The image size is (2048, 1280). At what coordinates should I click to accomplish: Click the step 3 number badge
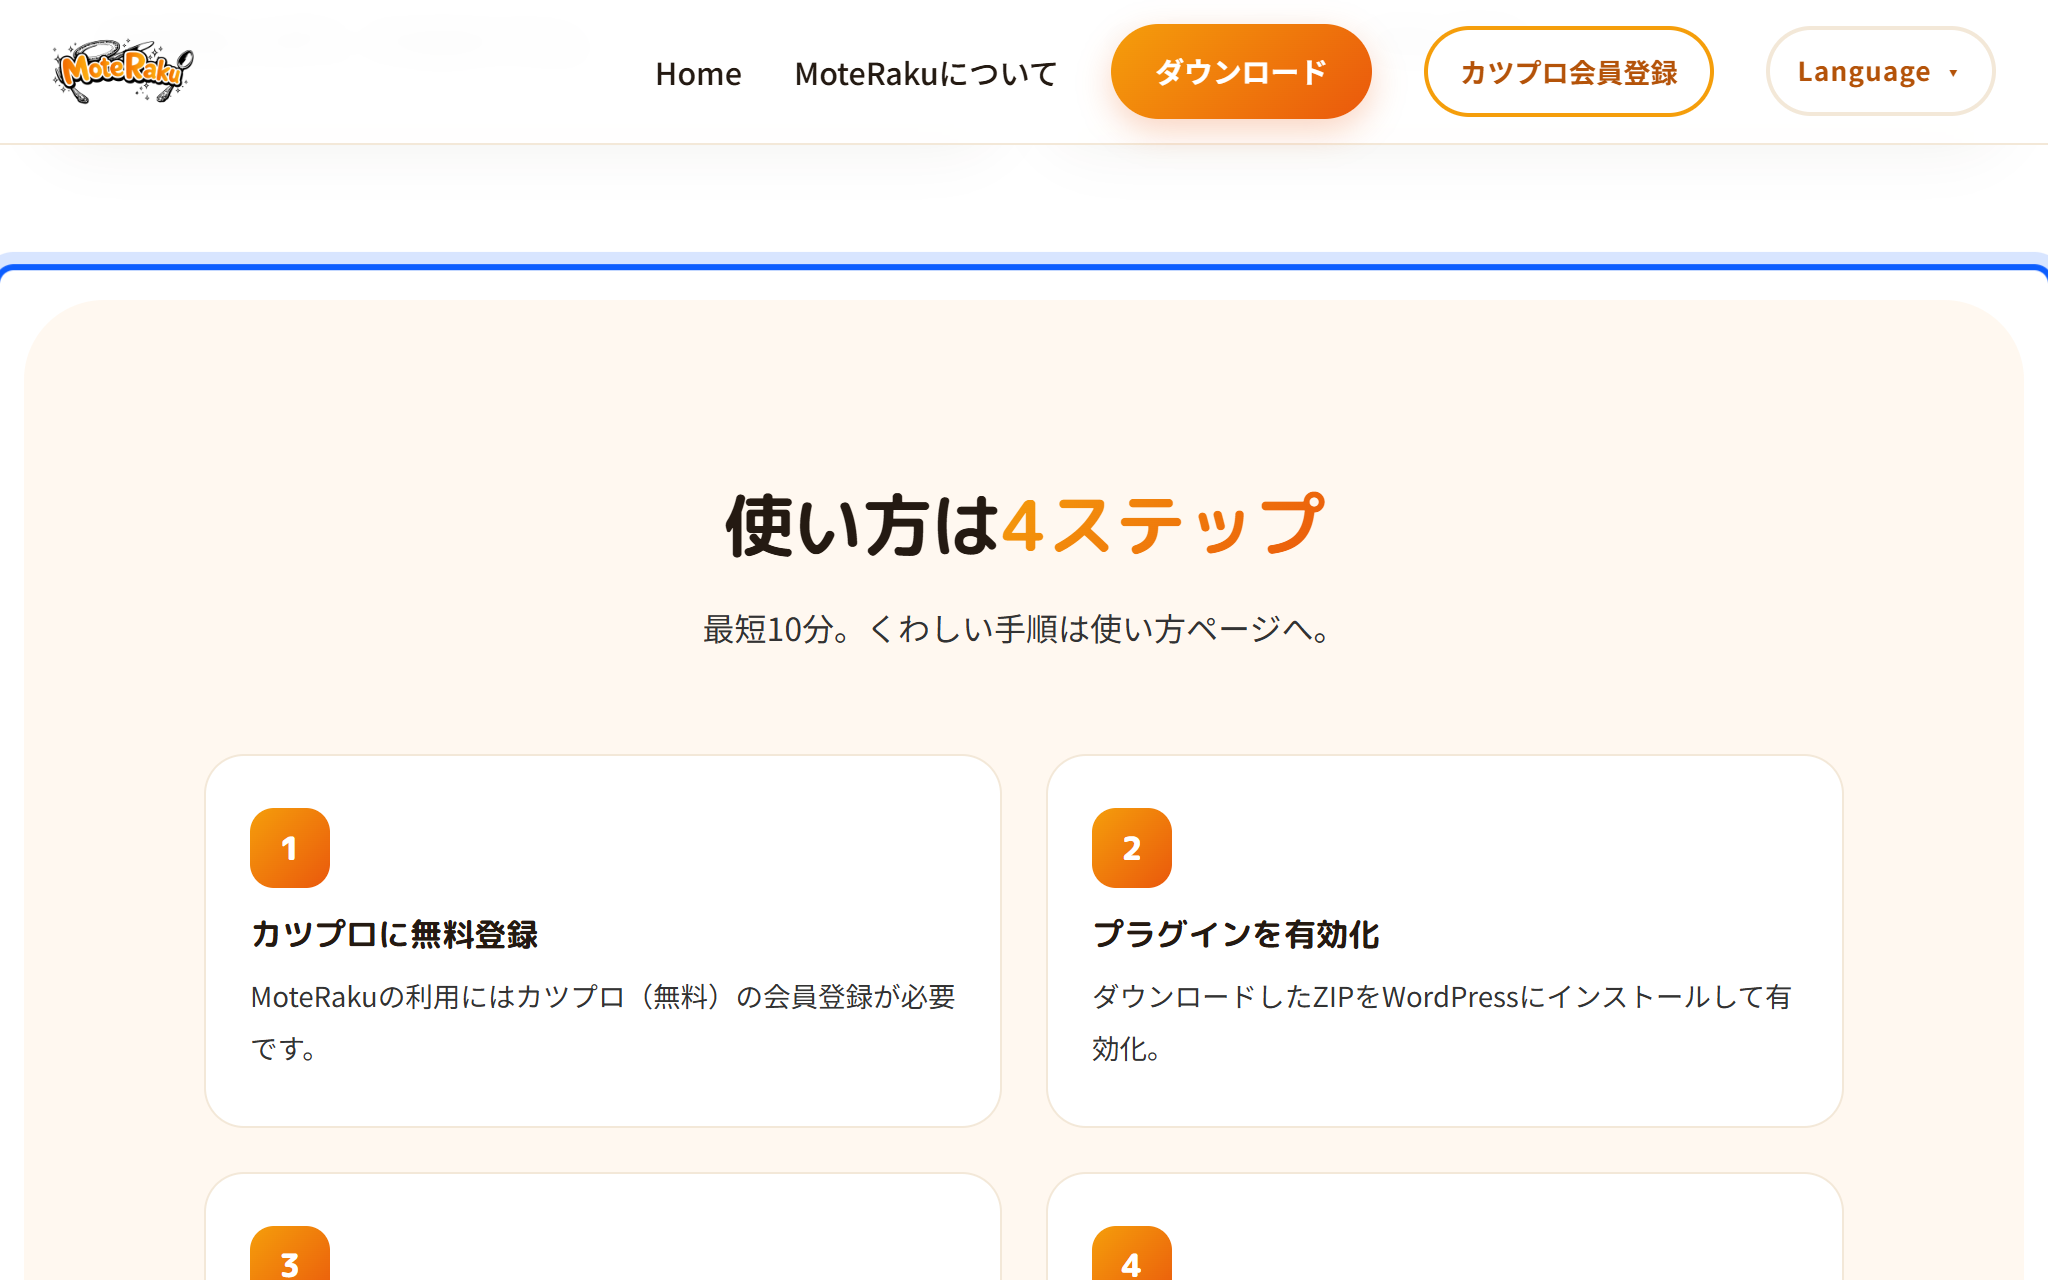coord(290,1253)
